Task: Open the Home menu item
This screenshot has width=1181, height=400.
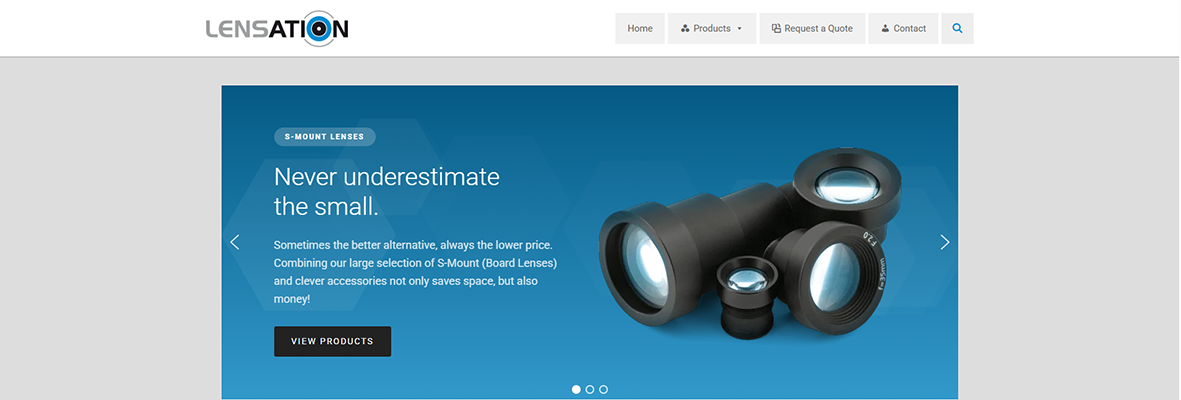Action: tap(640, 29)
